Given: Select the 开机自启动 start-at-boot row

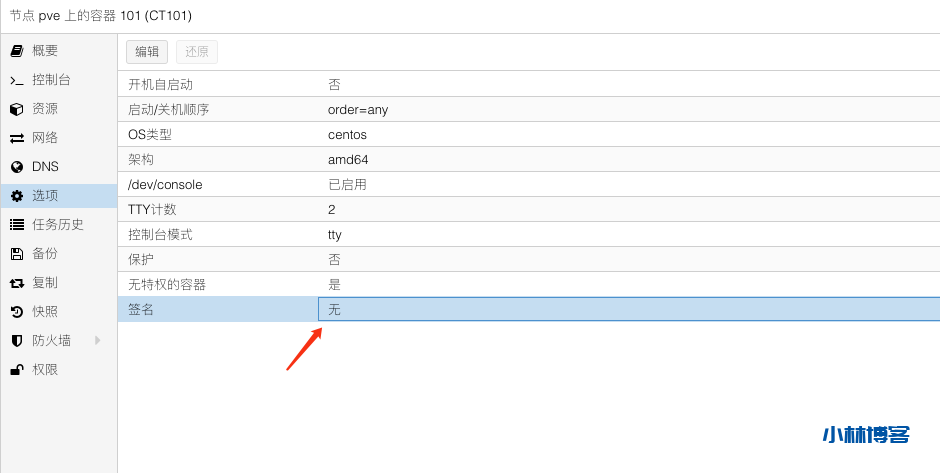Looking at the screenshot, I should pyautogui.click(x=528, y=85).
